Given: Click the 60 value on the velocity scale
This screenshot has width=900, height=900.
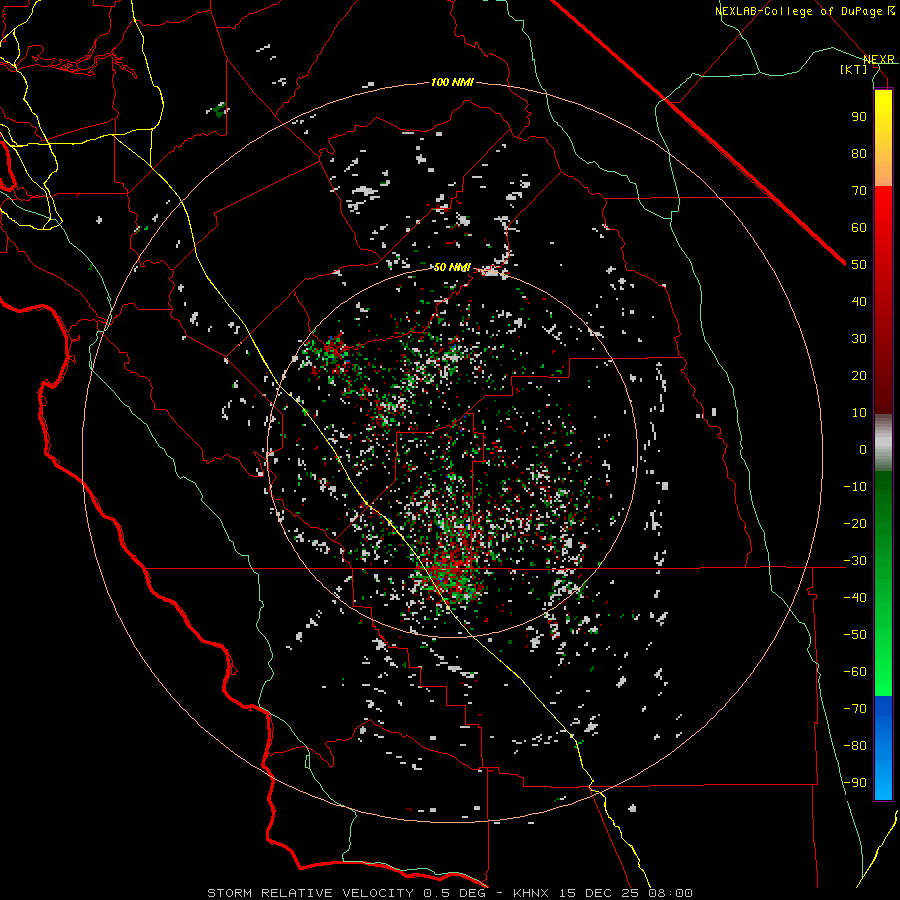Looking at the screenshot, I should pos(859,227).
